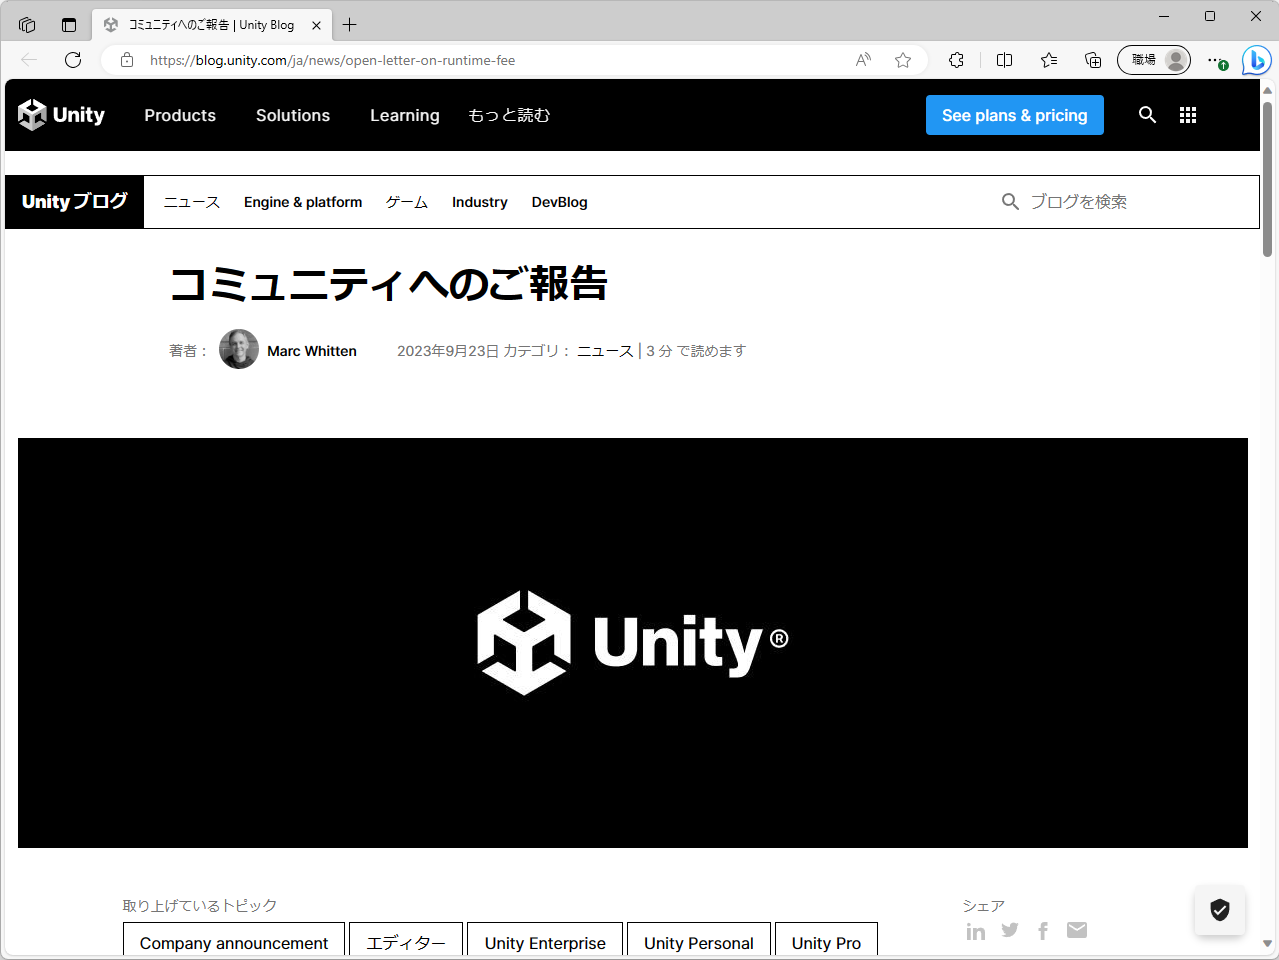Click the apps grid icon beside the search
Image resolution: width=1279 pixels, height=960 pixels.
tap(1187, 115)
